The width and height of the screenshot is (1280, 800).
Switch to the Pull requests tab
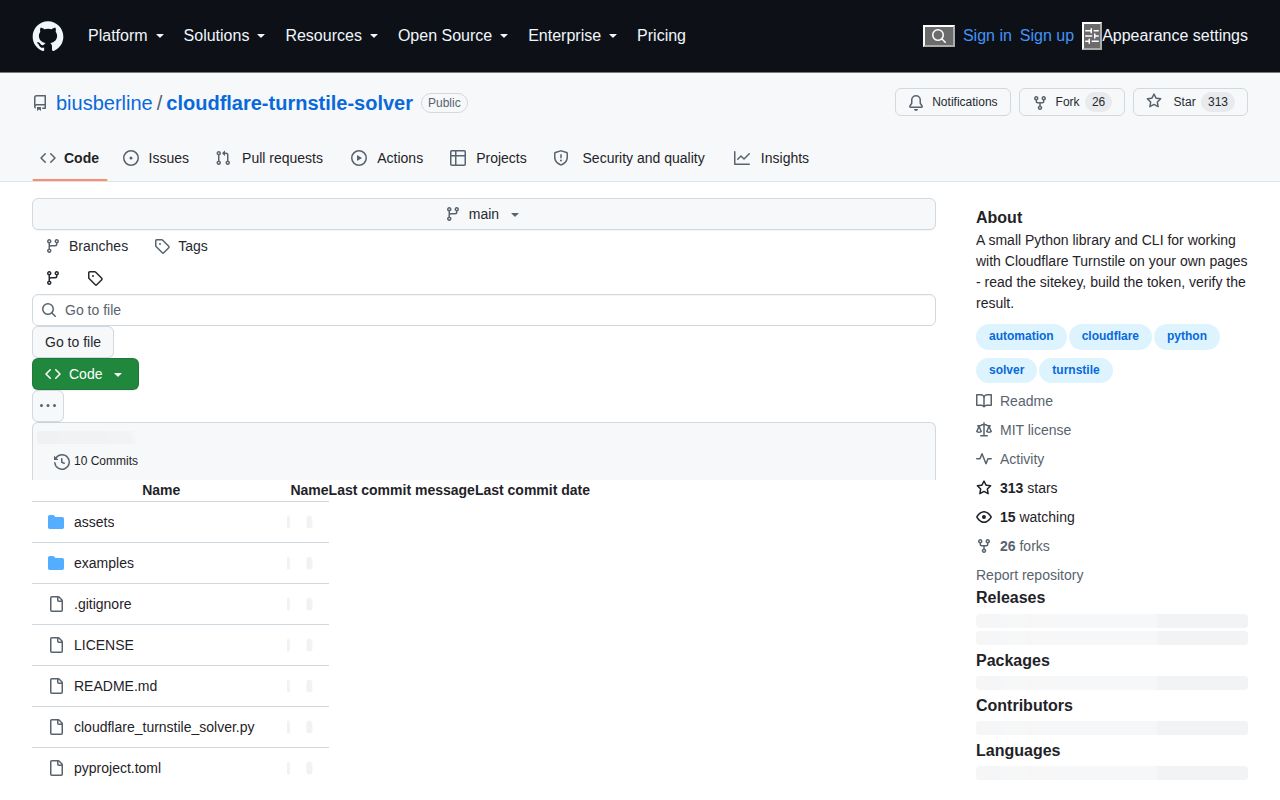click(x=270, y=158)
